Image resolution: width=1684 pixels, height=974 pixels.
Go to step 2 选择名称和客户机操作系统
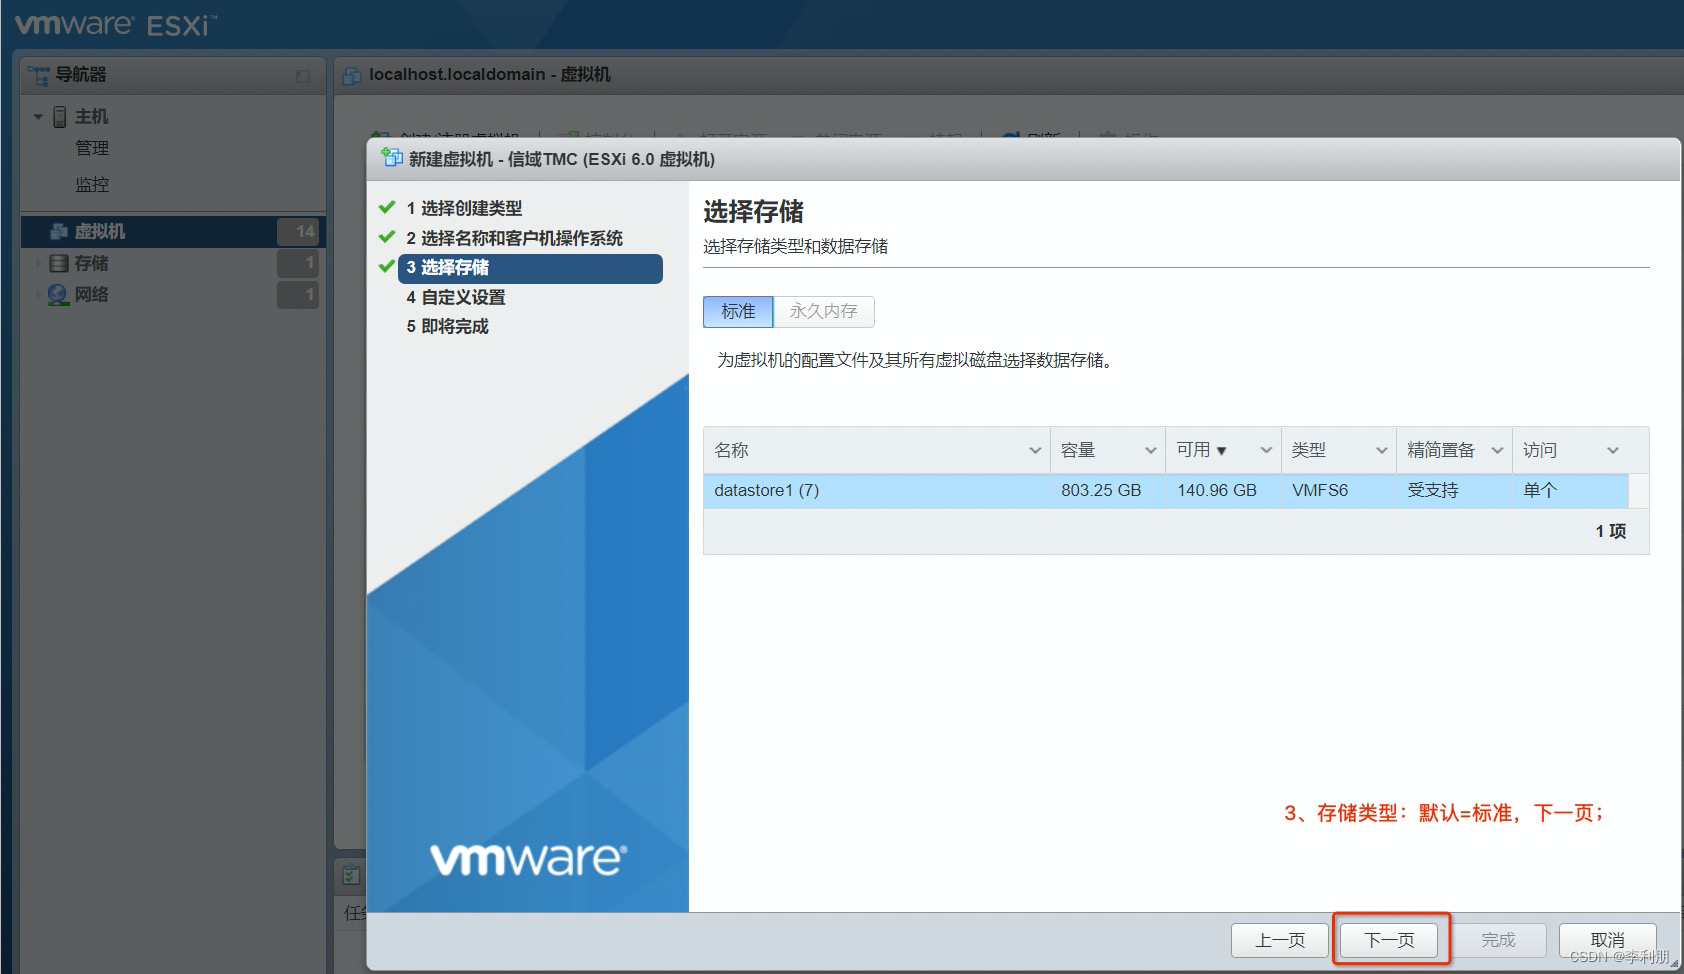tap(514, 238)
